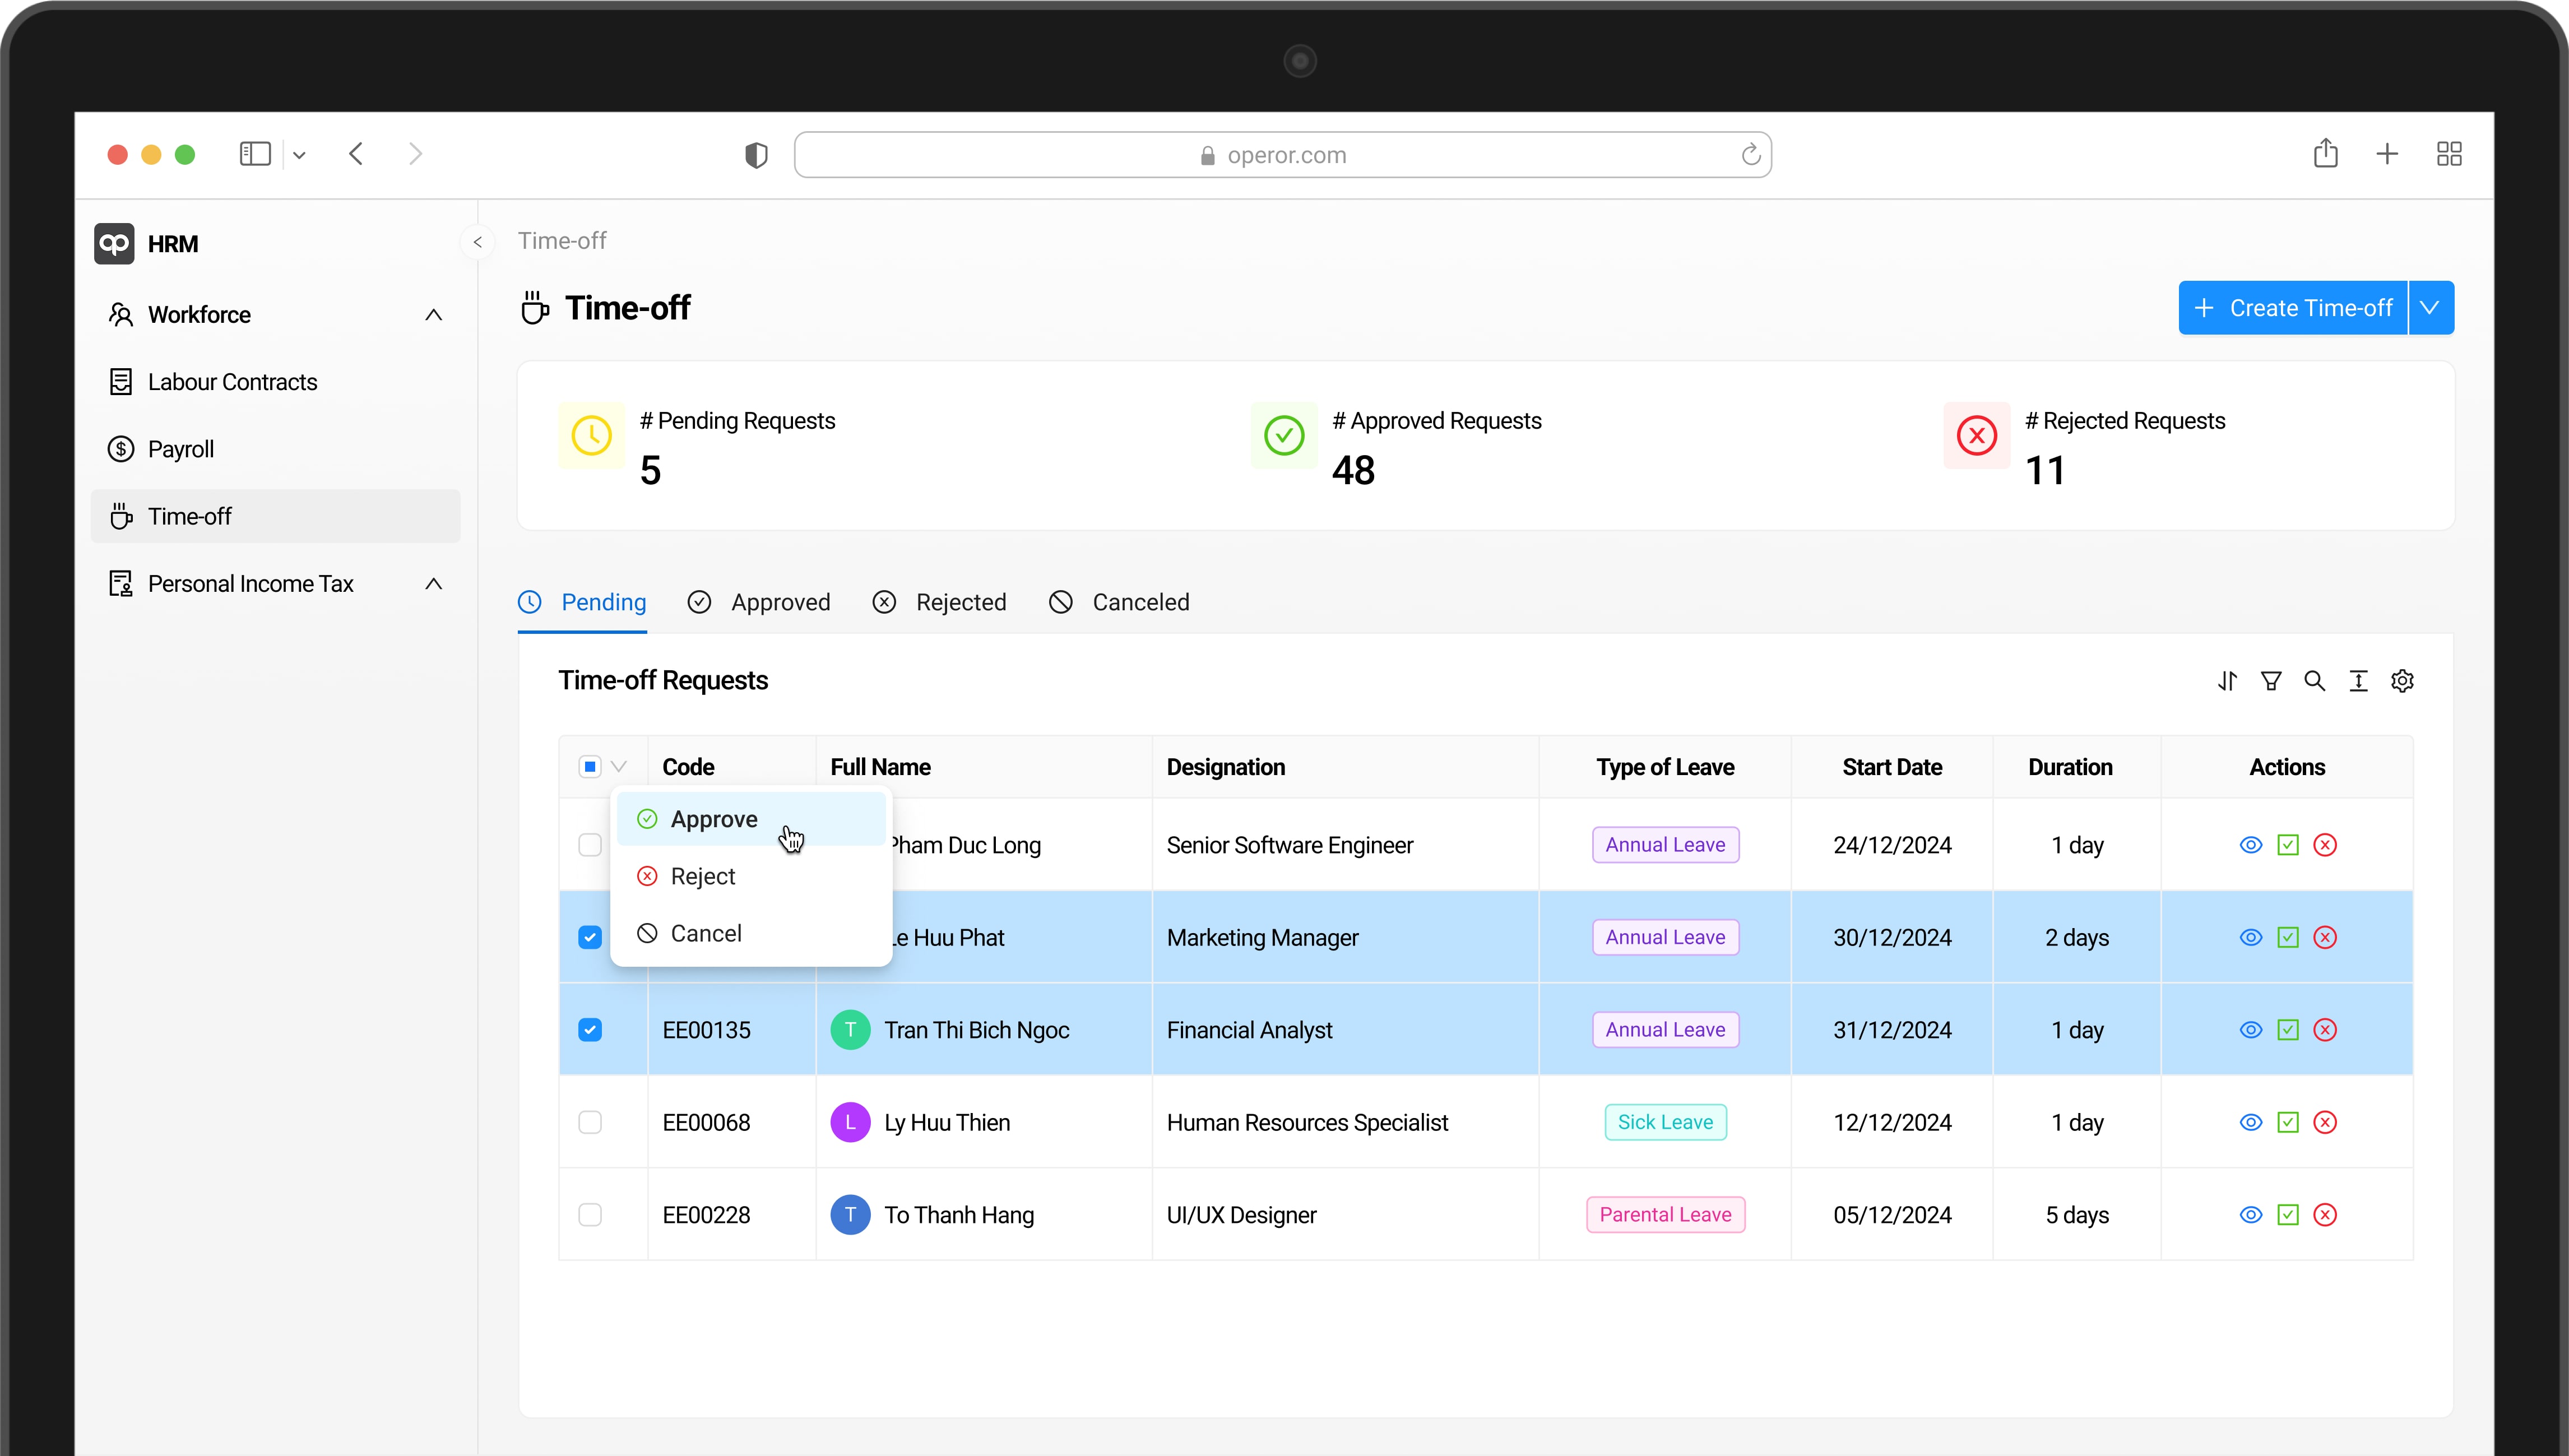2569x1456 pixels.
Task: Click the Start Date column header
Action: 1892,767
